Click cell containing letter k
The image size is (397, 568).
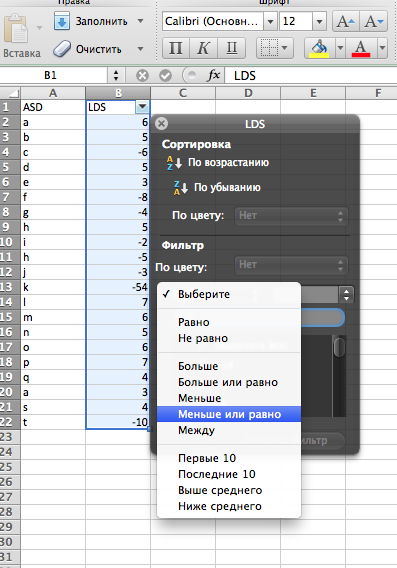point(53,287)
